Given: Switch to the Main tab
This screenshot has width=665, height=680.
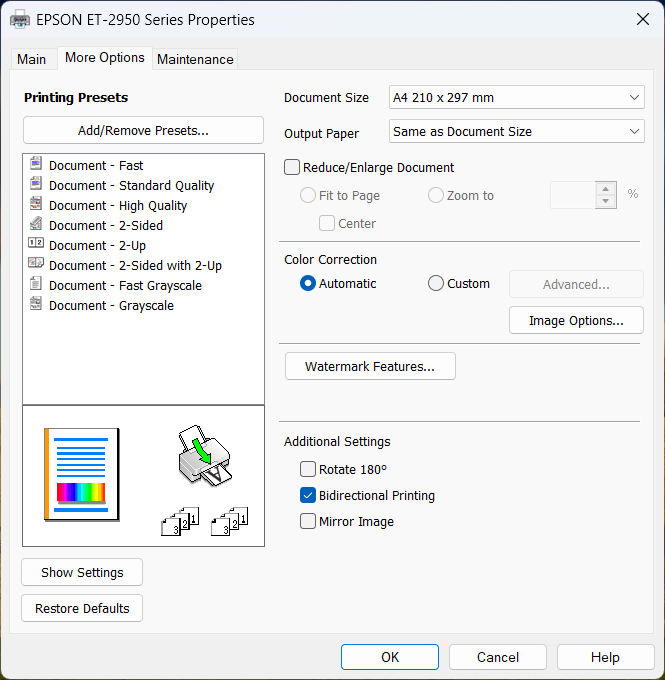Looking at the screenshot, I should 32,59.
